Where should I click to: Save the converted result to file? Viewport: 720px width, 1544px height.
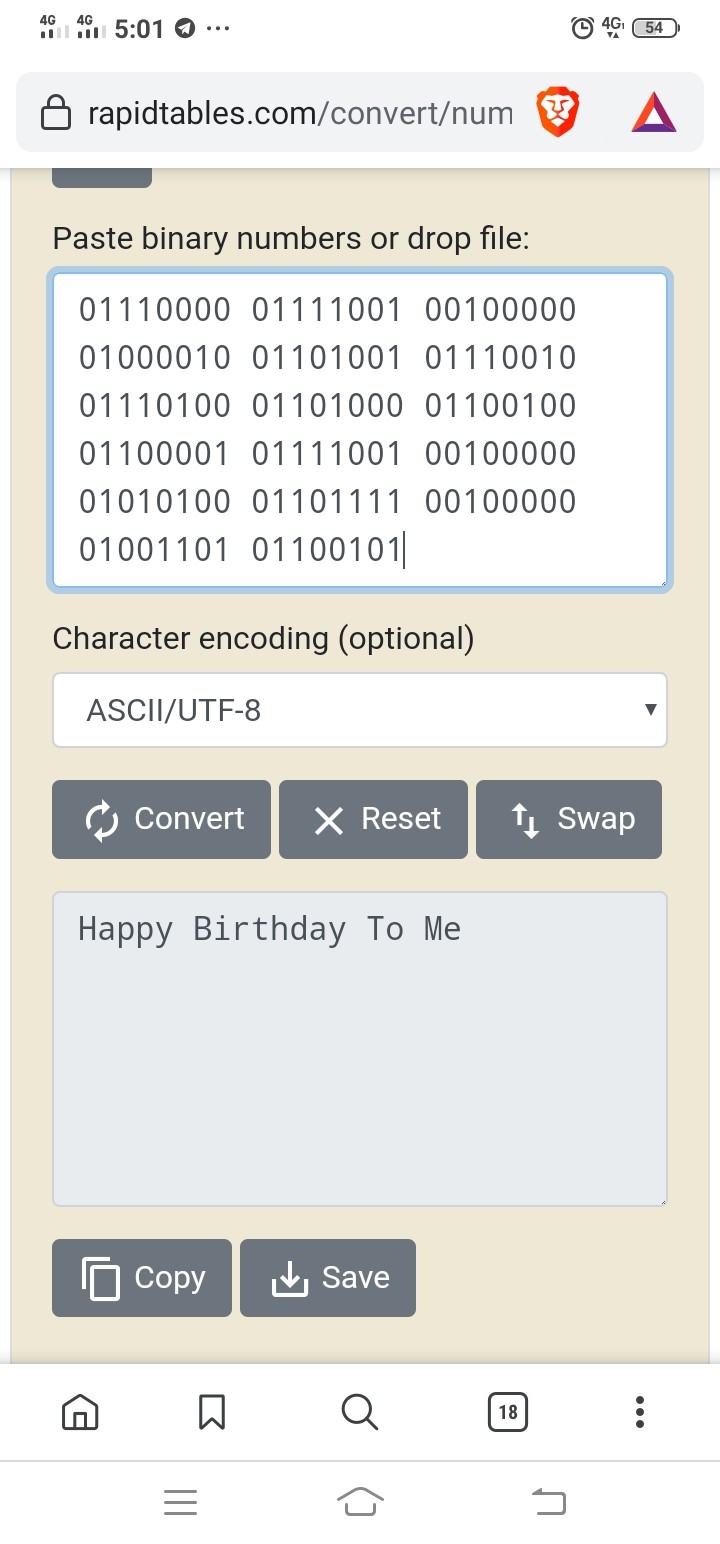click(x=328, y=1278)
